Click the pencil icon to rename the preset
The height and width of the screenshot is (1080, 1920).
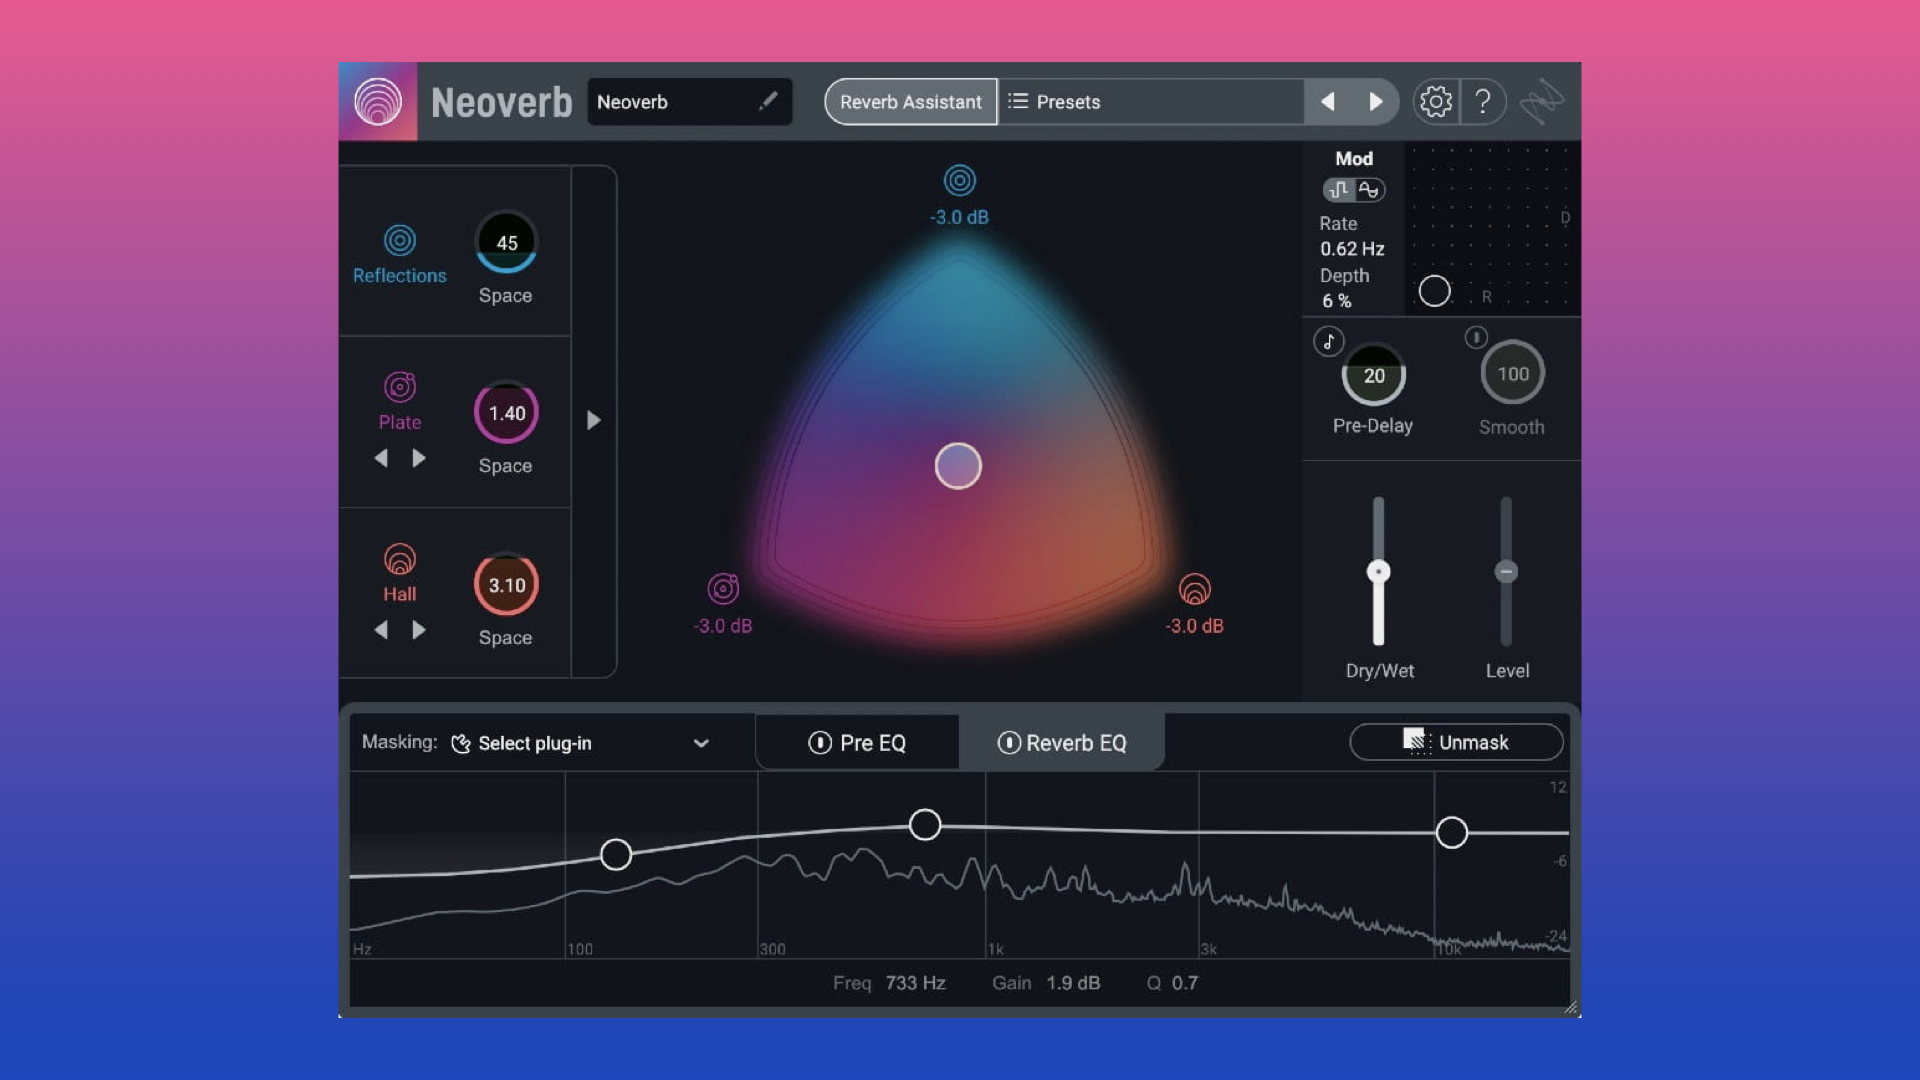[x=768, y=101]
